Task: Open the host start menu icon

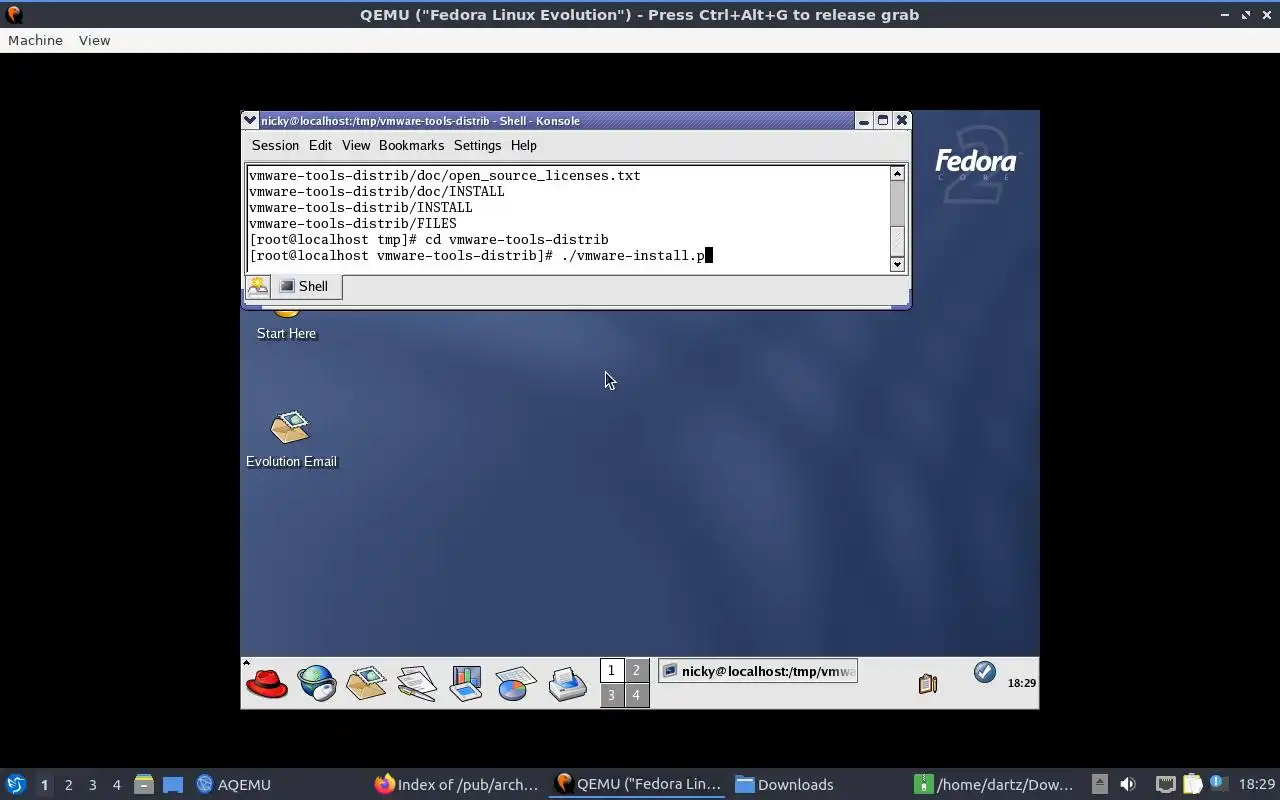Action: pyautogui.click(x=15, y=784)
